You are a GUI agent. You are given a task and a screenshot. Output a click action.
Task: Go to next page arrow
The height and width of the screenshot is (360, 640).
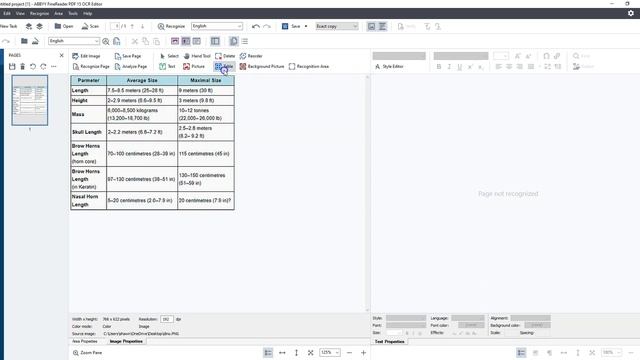(142, 26)
